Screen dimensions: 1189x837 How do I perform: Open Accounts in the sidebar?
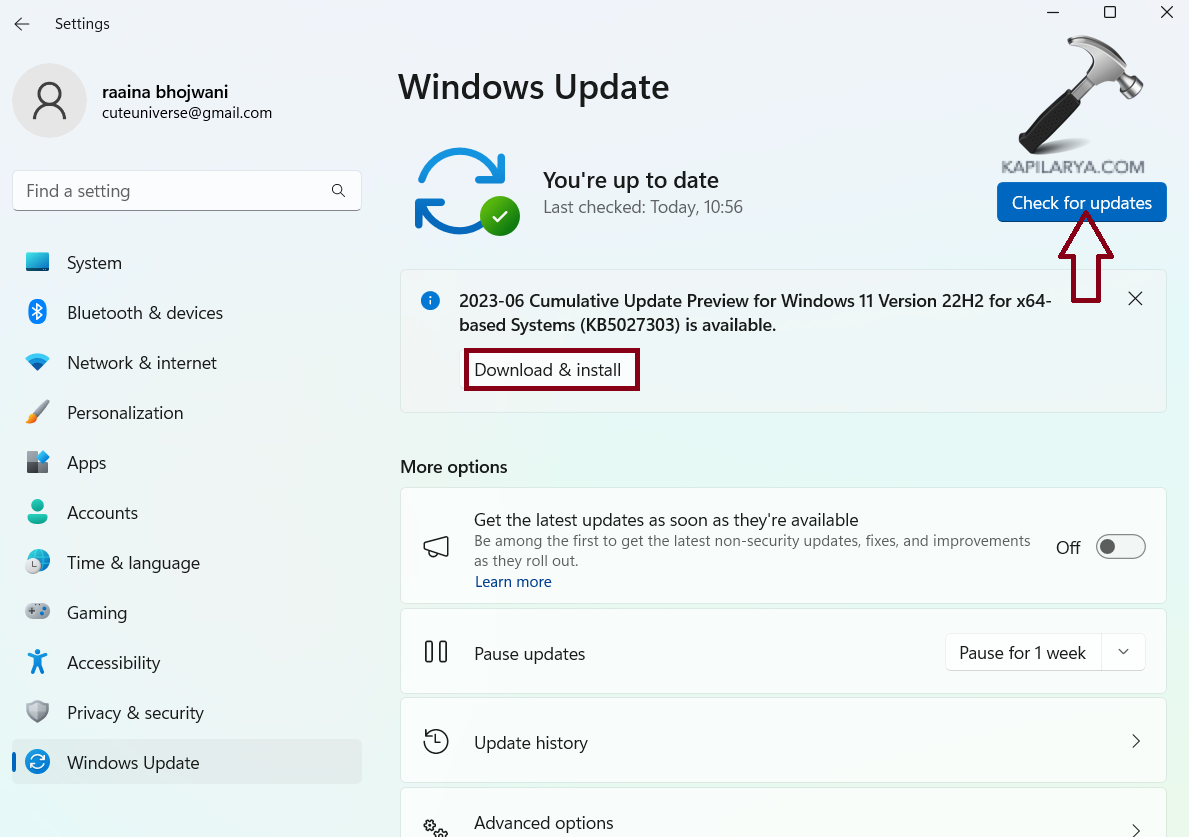pos(102,513)
